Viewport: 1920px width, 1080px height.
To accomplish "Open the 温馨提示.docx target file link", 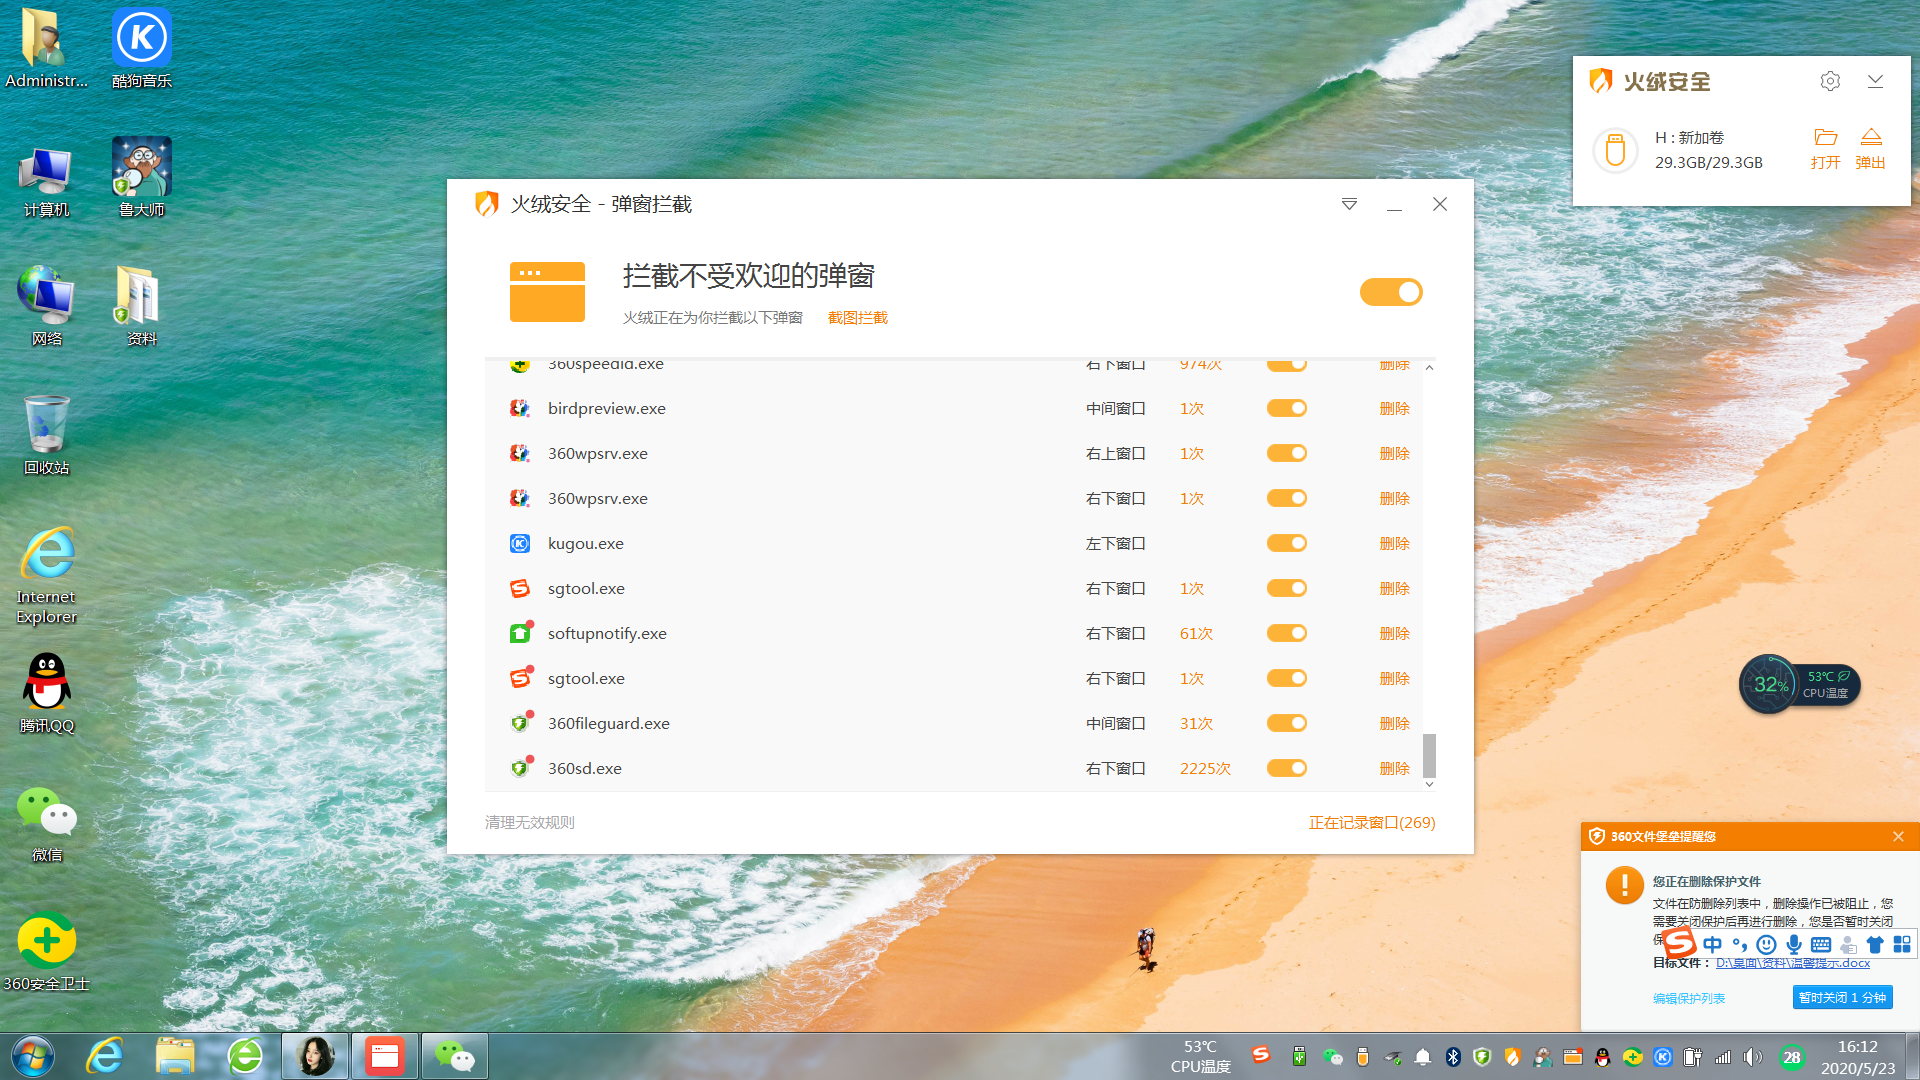I will [1793, 963].
